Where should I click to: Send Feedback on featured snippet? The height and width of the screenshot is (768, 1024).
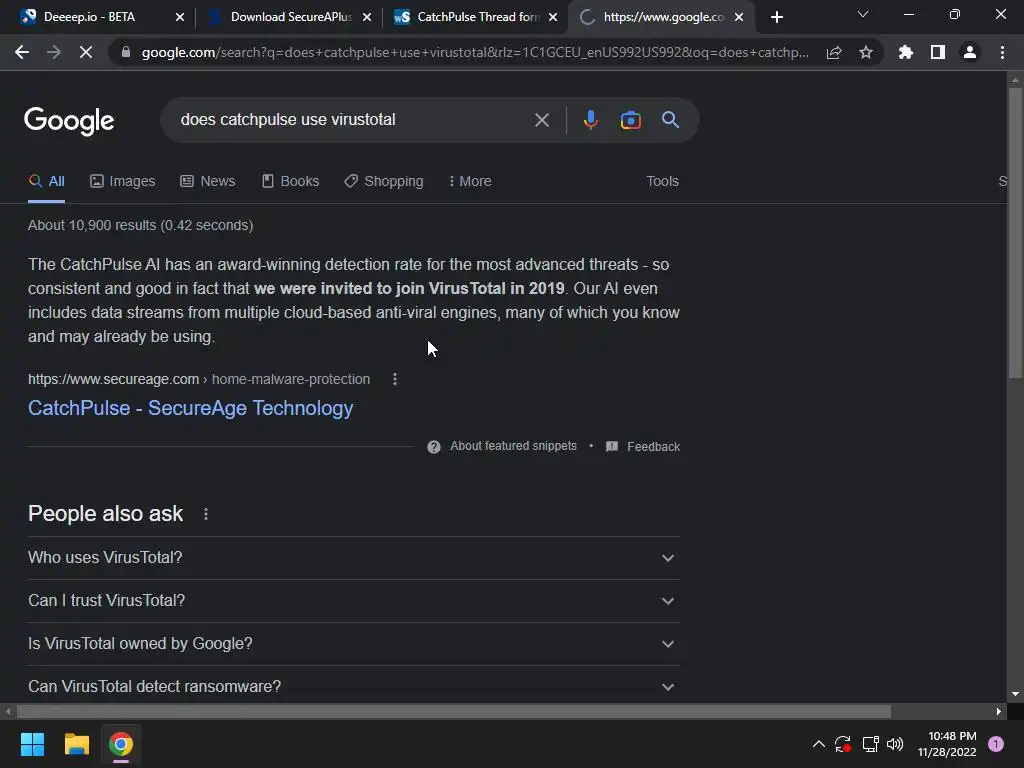pos(643,447)
